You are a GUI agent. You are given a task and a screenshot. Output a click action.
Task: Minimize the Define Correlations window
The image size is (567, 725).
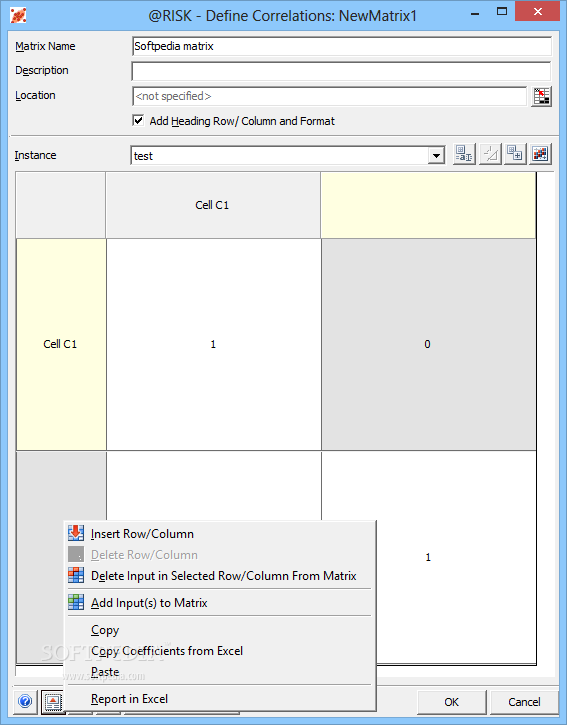(475, 13)
